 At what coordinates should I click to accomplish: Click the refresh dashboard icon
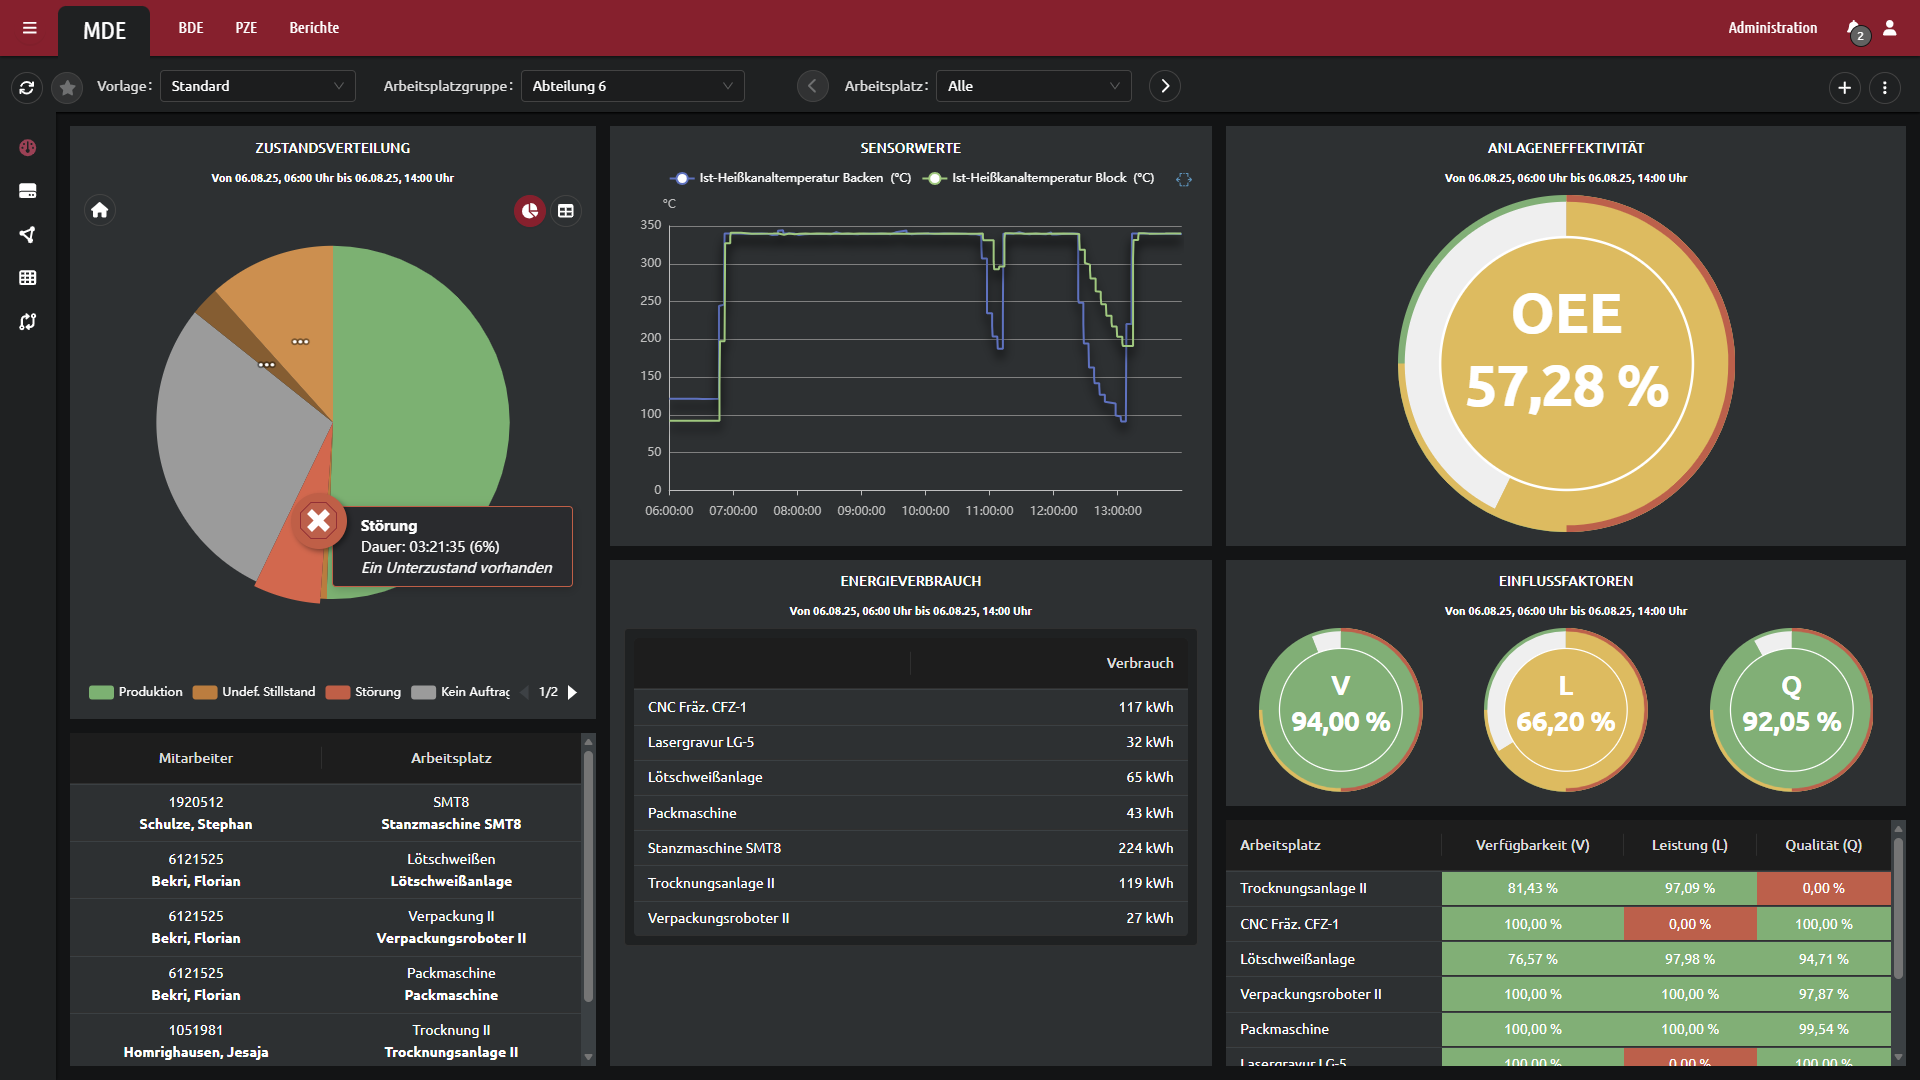click(27, 87)
